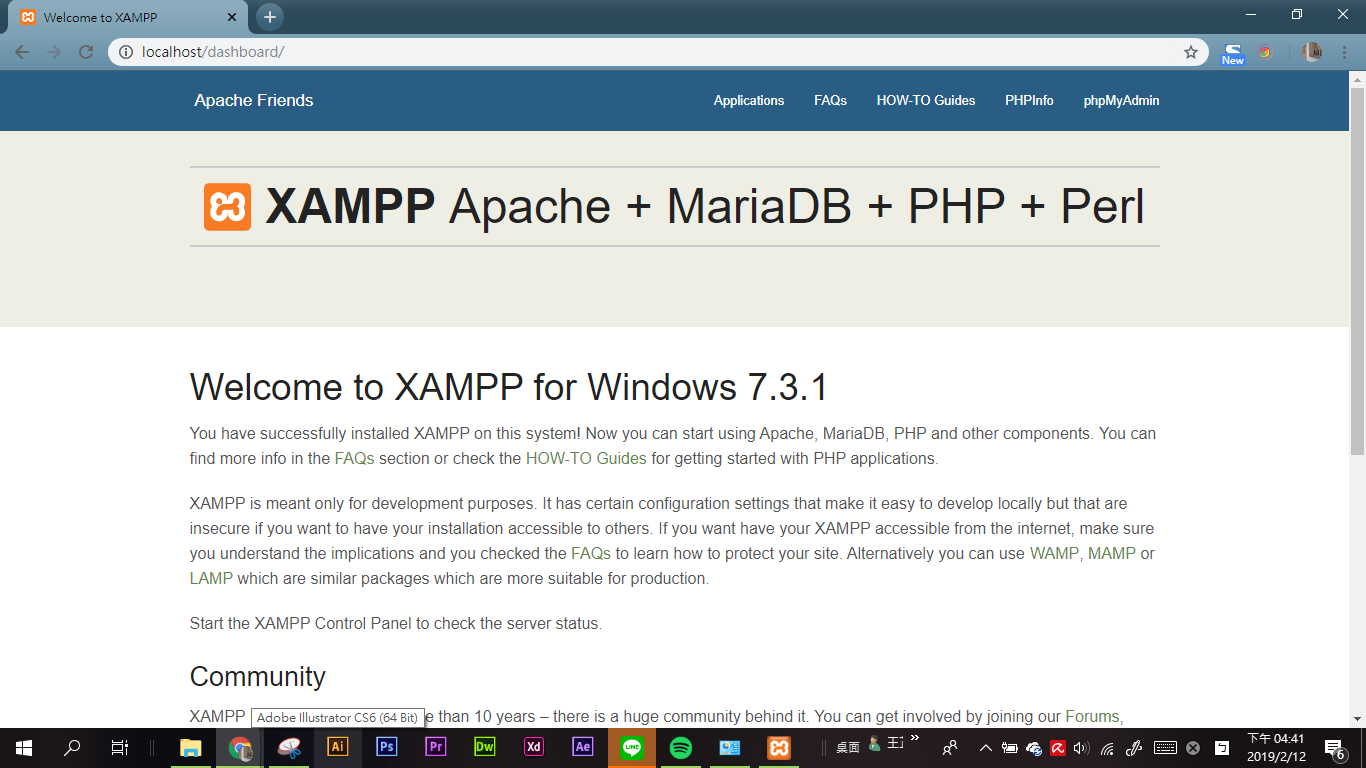Bookmark this page with the star icon

click(x=1191, y=52)
